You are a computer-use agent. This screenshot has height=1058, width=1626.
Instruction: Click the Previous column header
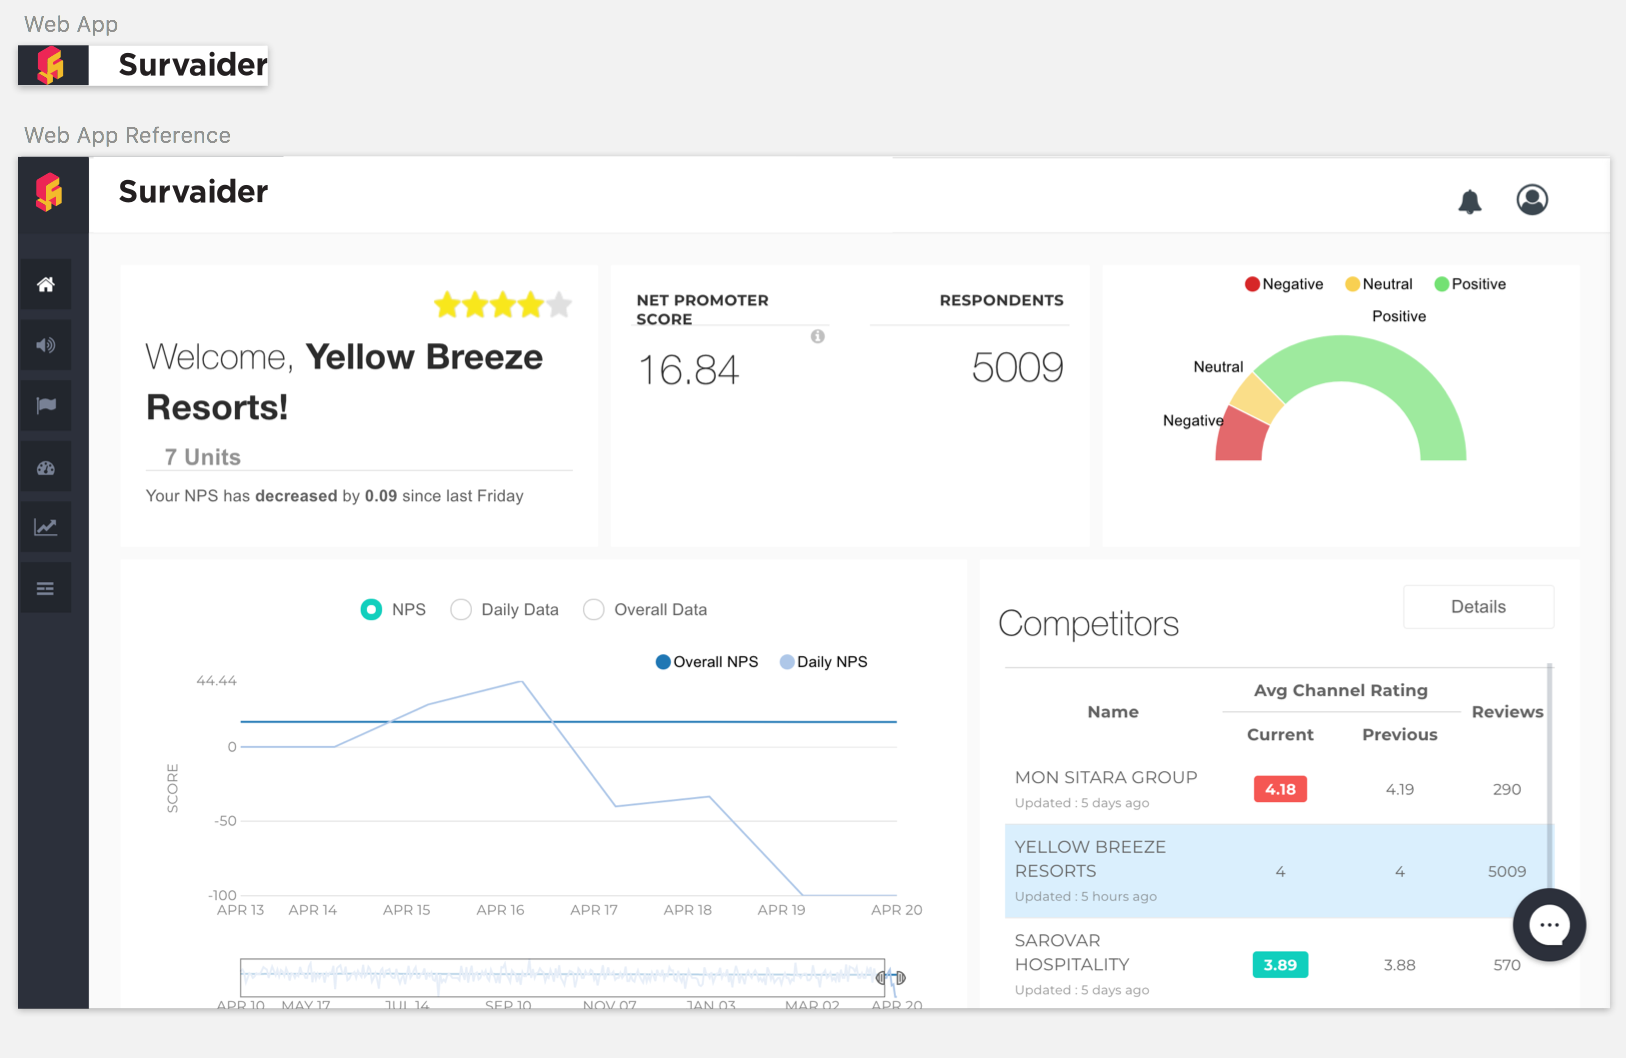(1400, 735)
